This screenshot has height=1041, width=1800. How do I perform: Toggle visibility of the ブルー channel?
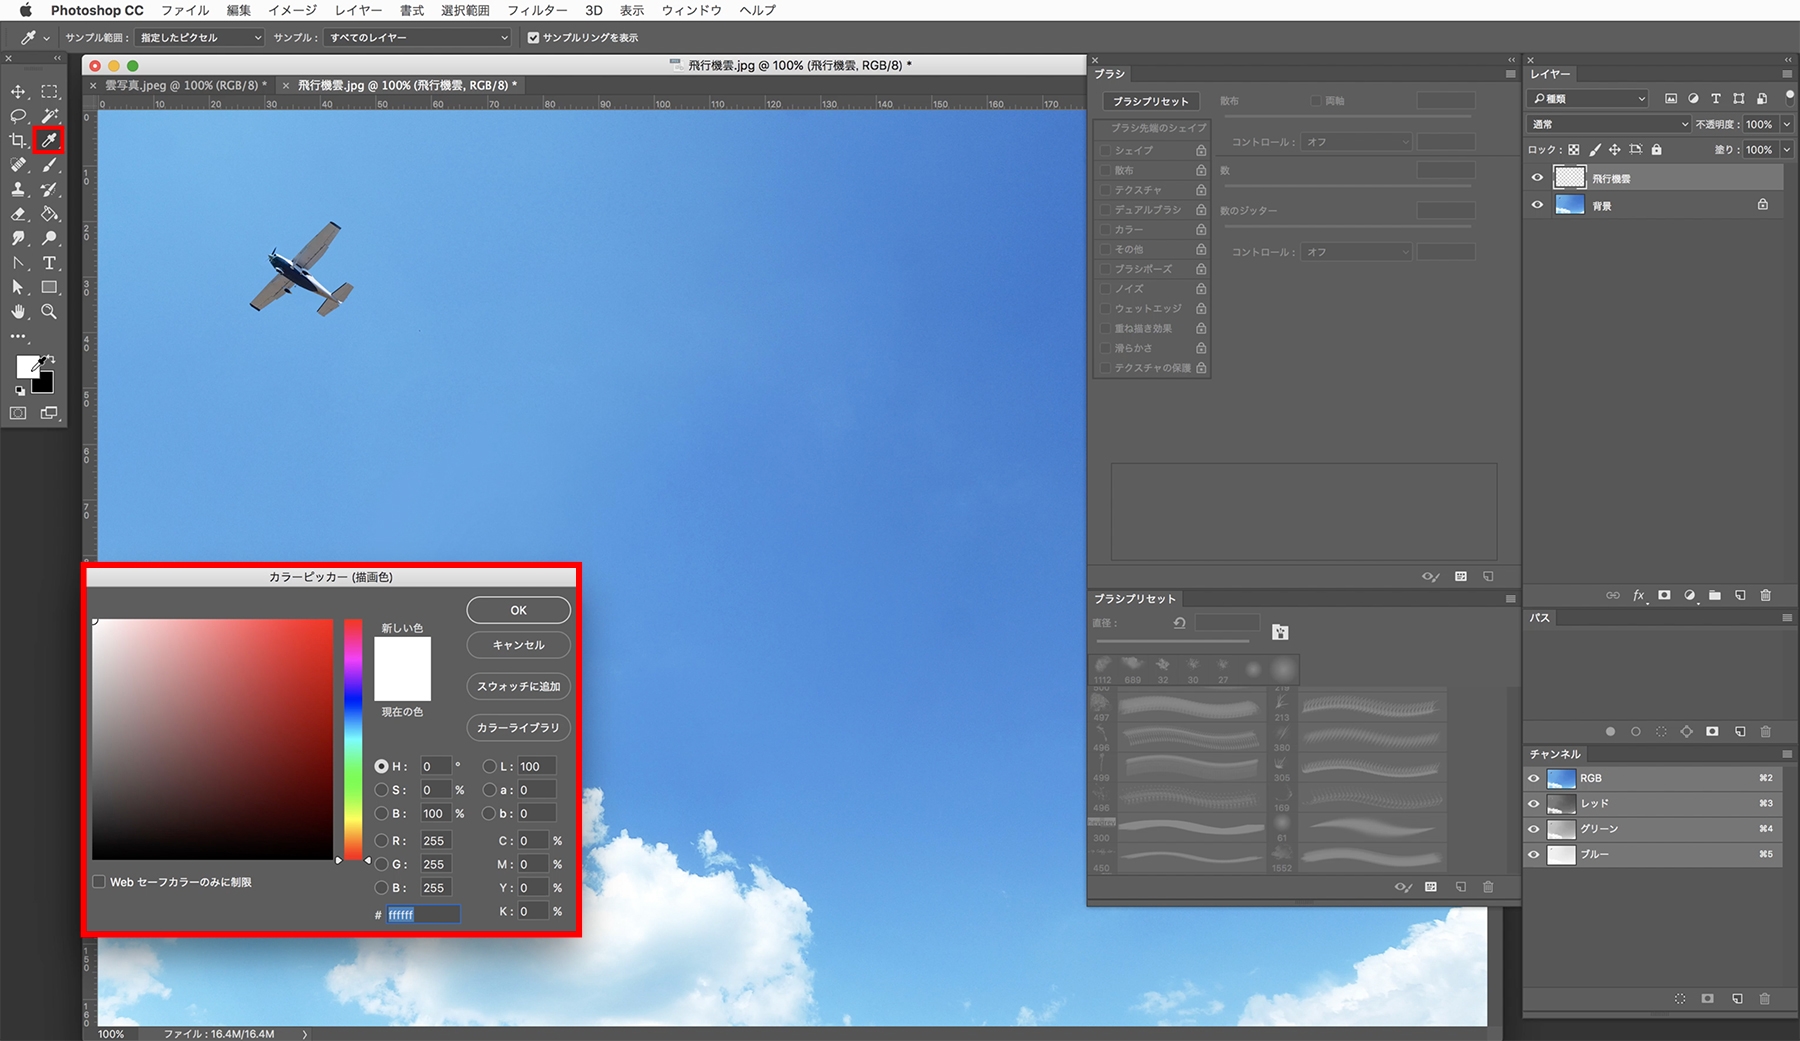tap(1534, 854)
